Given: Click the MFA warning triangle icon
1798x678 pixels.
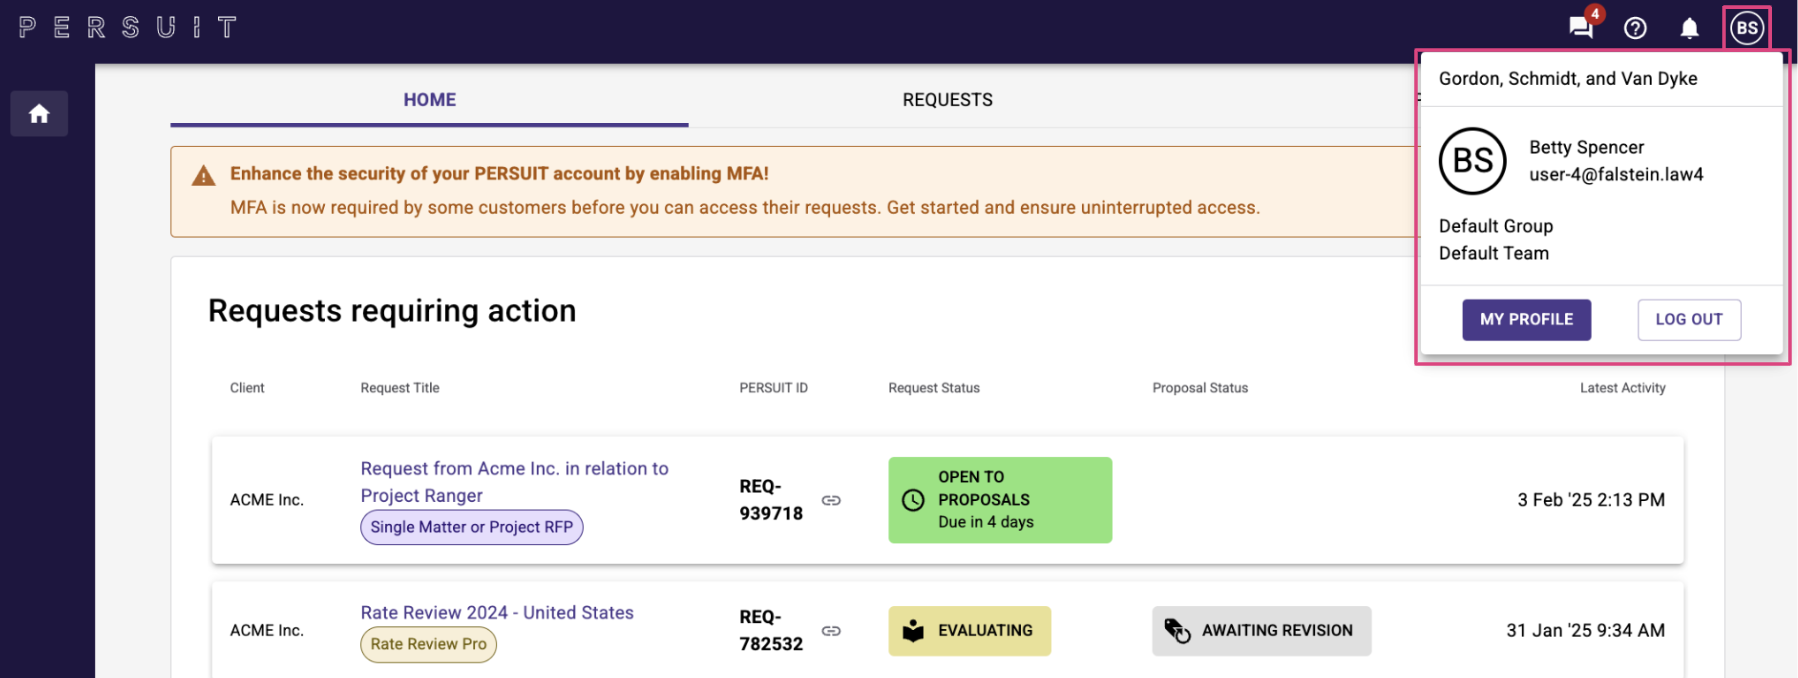Looking at the screenshot, I should [x=204, y=176].
